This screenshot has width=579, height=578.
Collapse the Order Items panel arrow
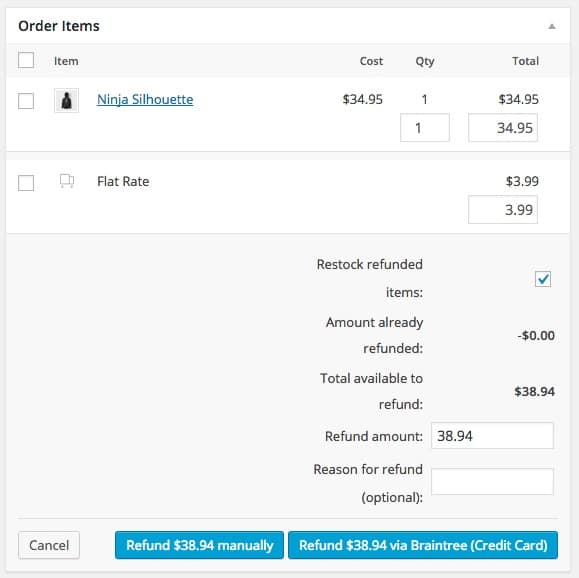tap(552, 26)
